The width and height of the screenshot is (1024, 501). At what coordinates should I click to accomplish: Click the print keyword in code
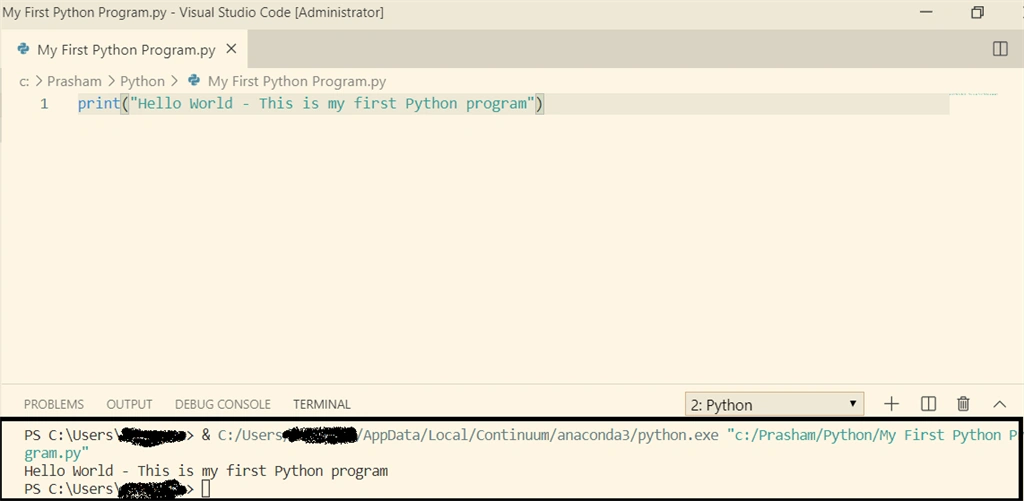pos(99,104)
